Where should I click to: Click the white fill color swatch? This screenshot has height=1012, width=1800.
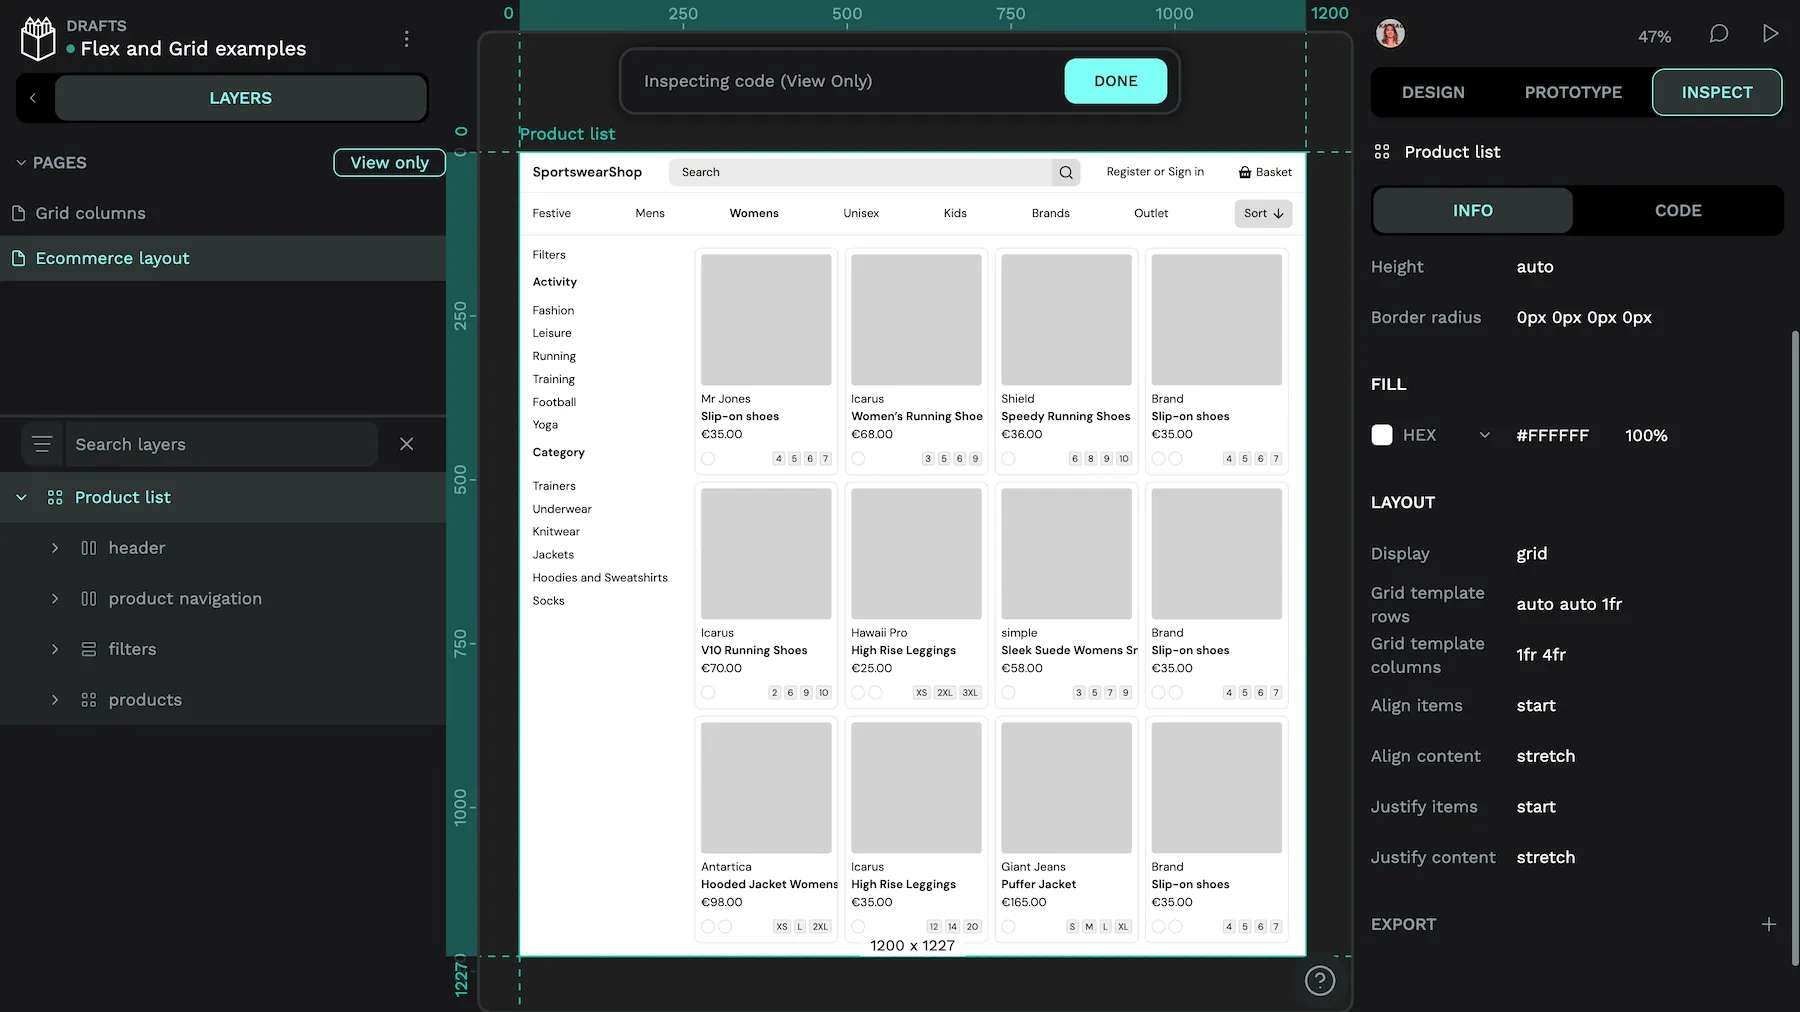[x=1381, y=435]
